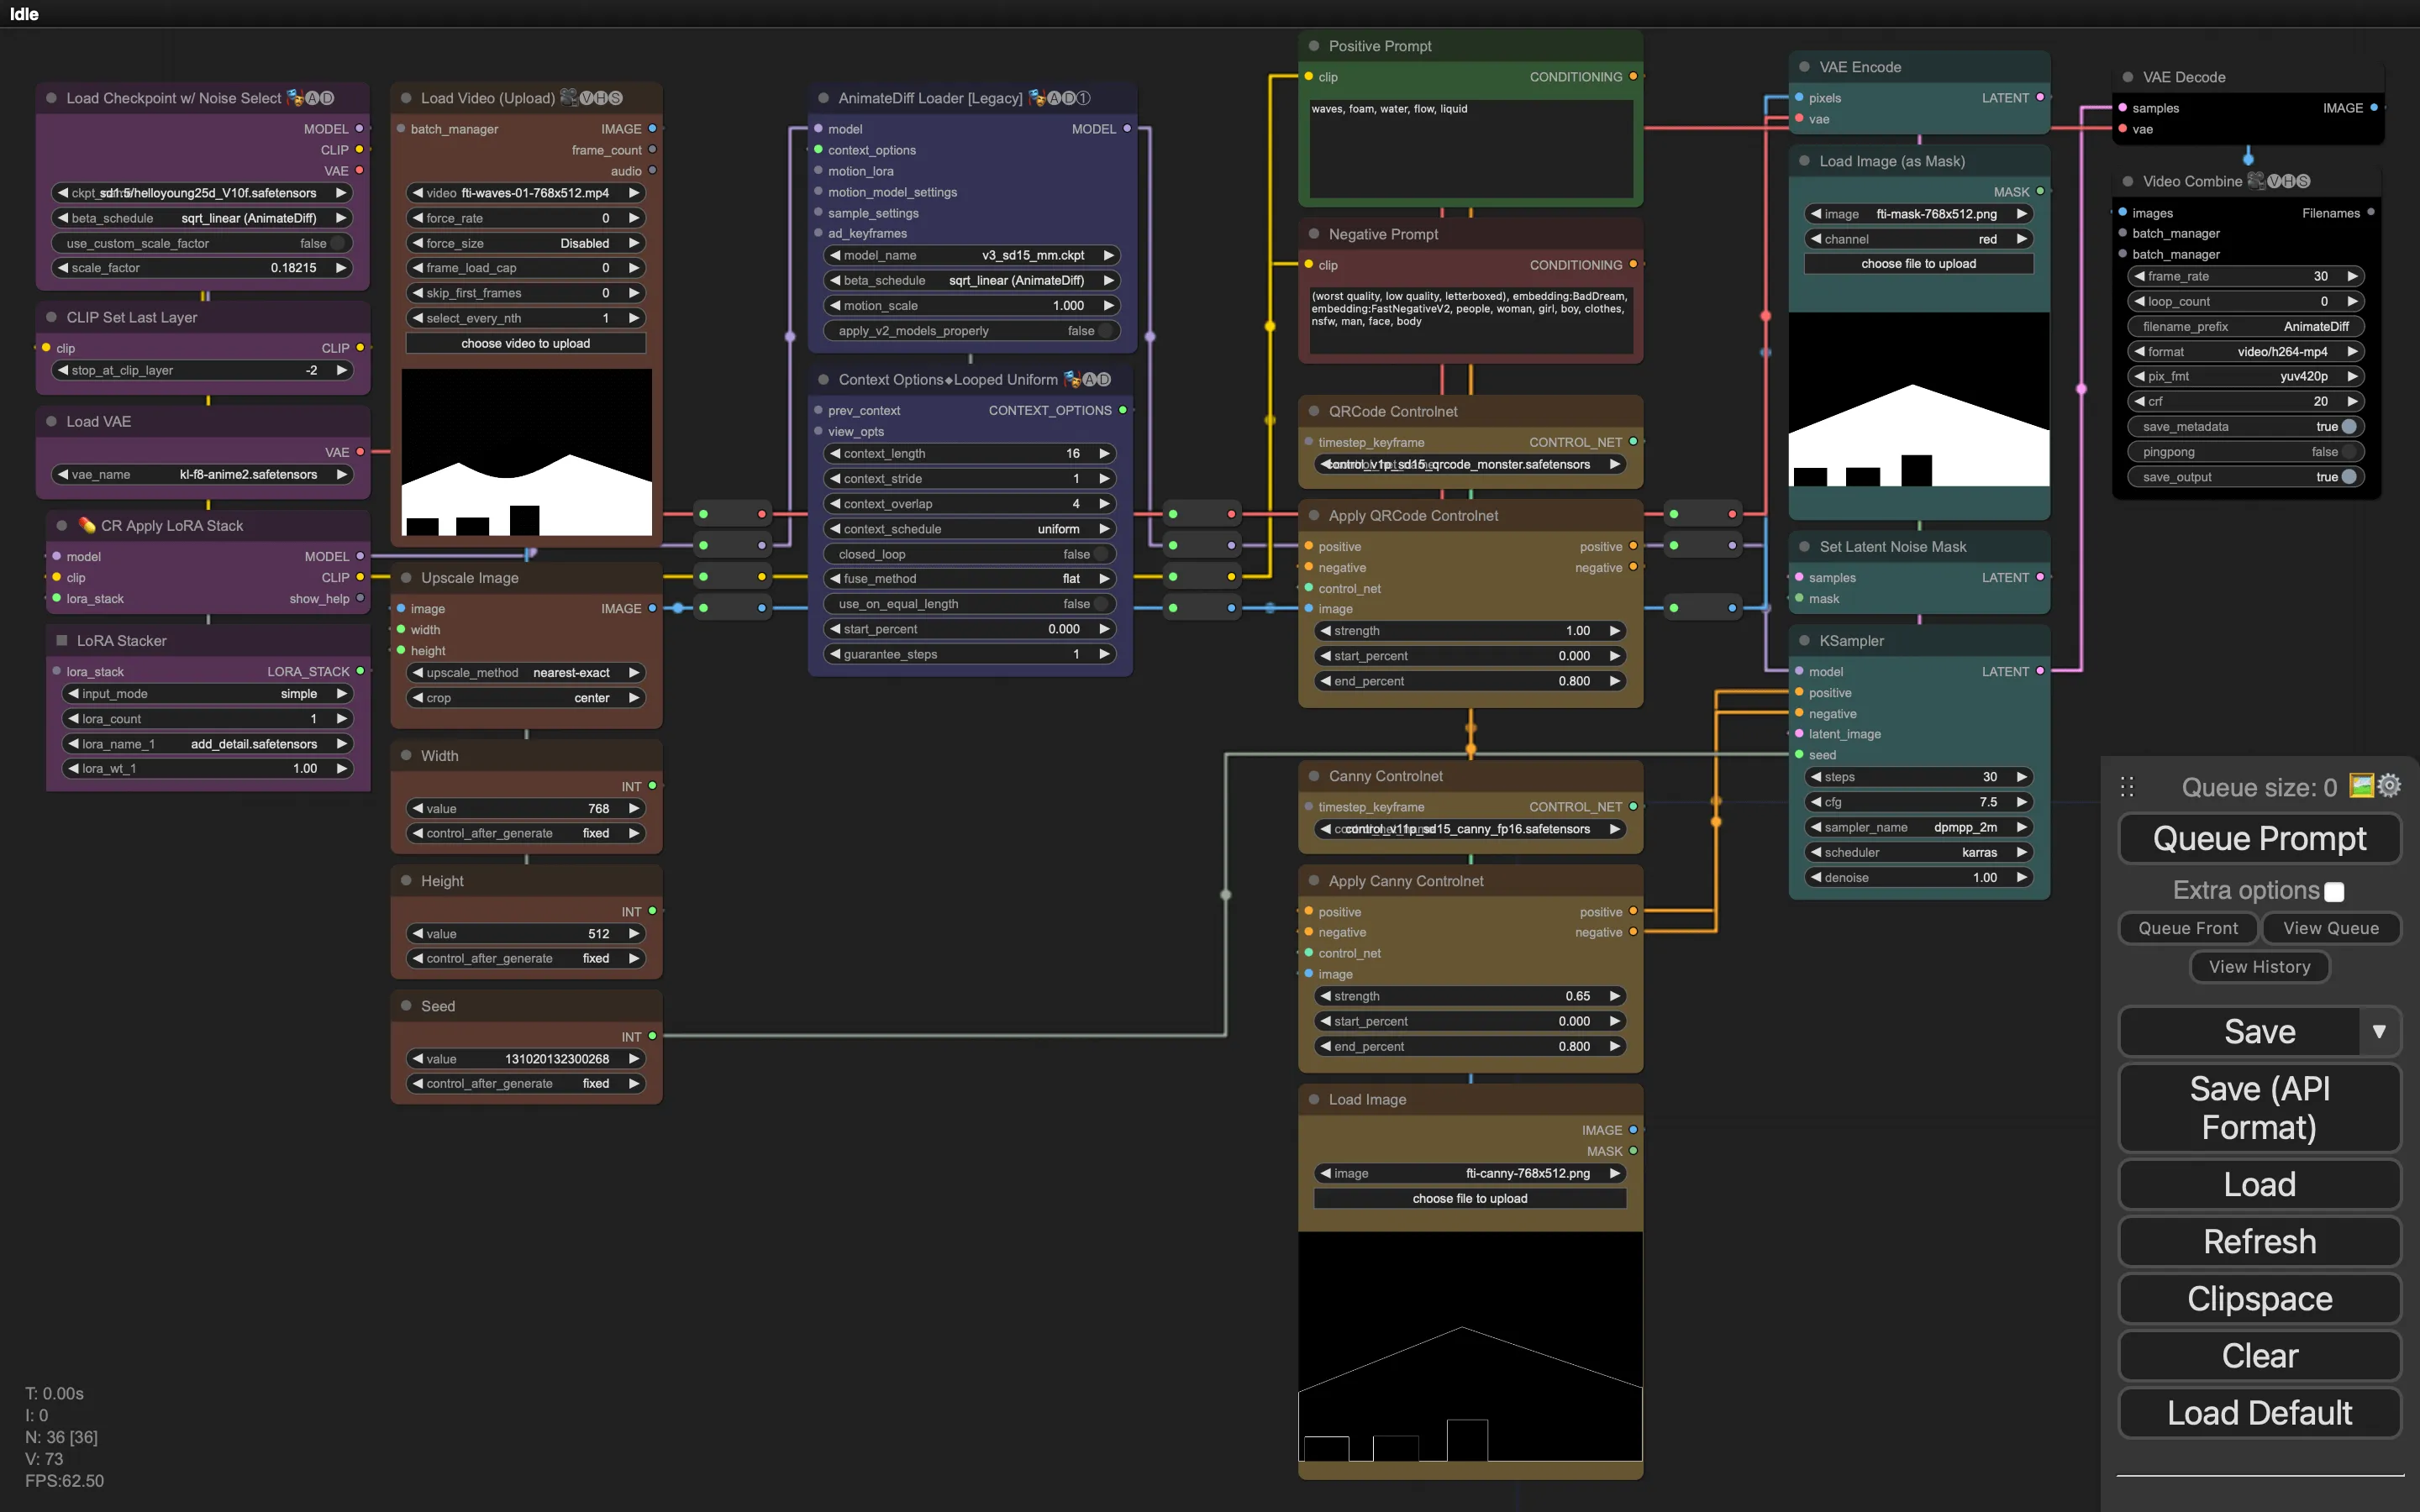2420x1512 pixels.
Task: Open the Save button dropdown arrow
Action: 2380,1031
